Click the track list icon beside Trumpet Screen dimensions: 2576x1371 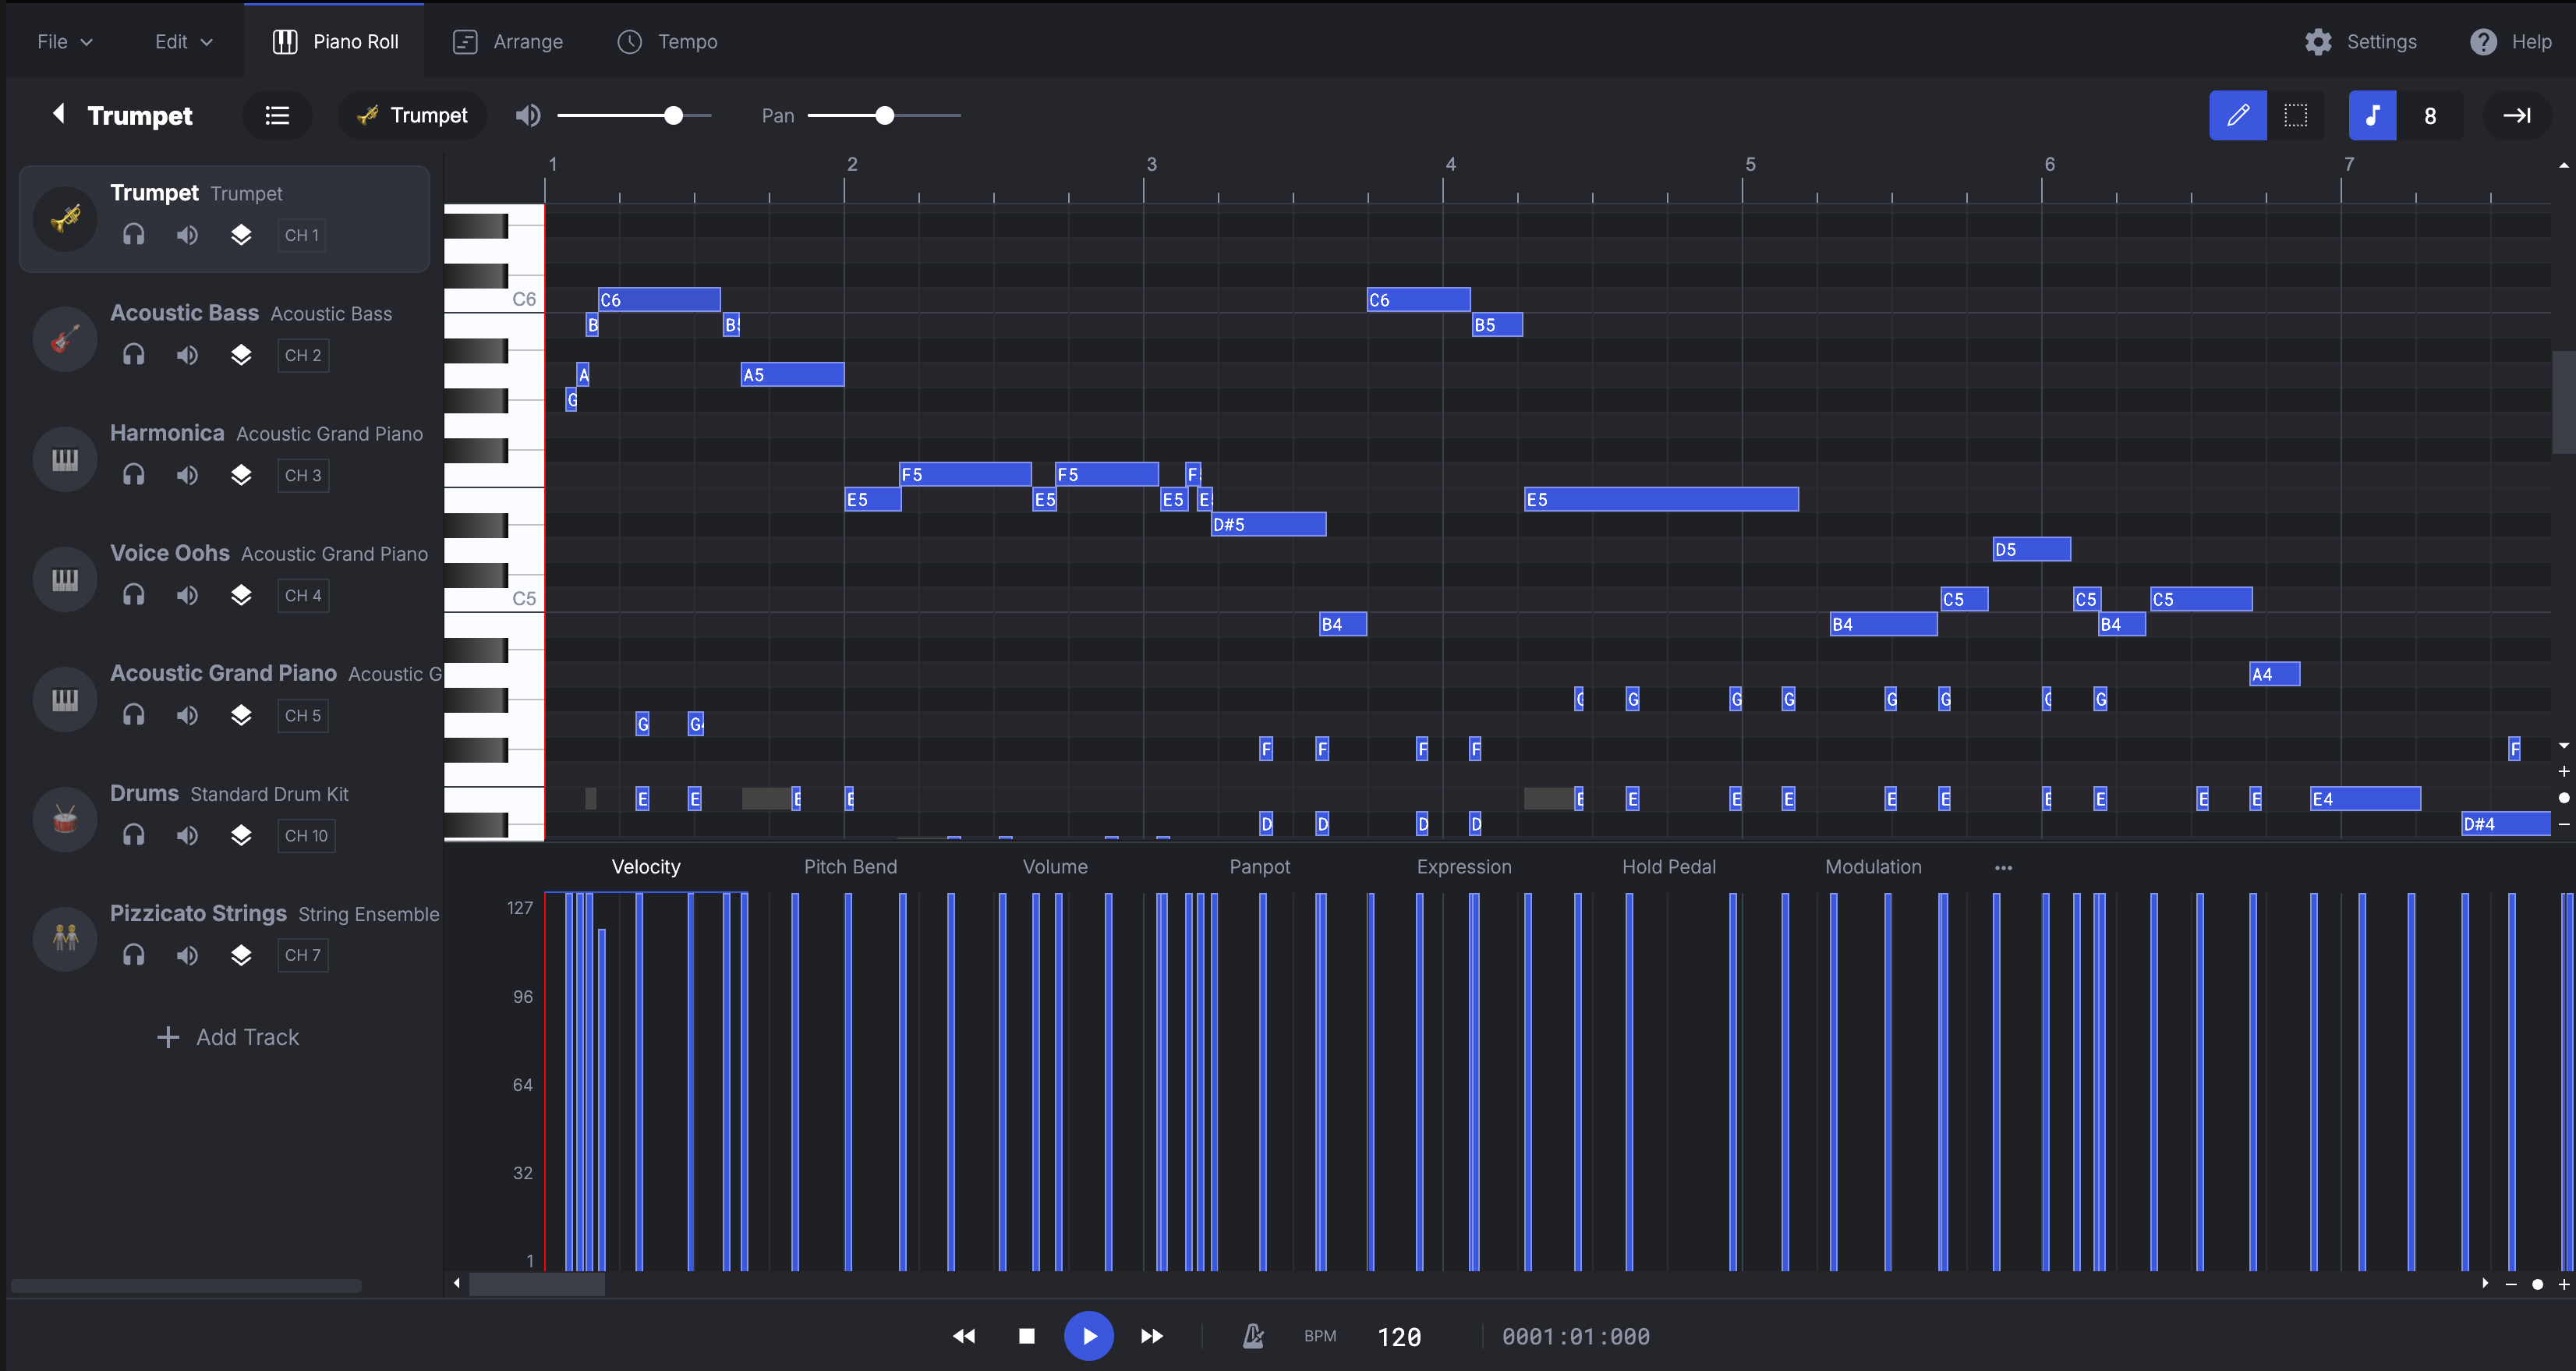277,116
